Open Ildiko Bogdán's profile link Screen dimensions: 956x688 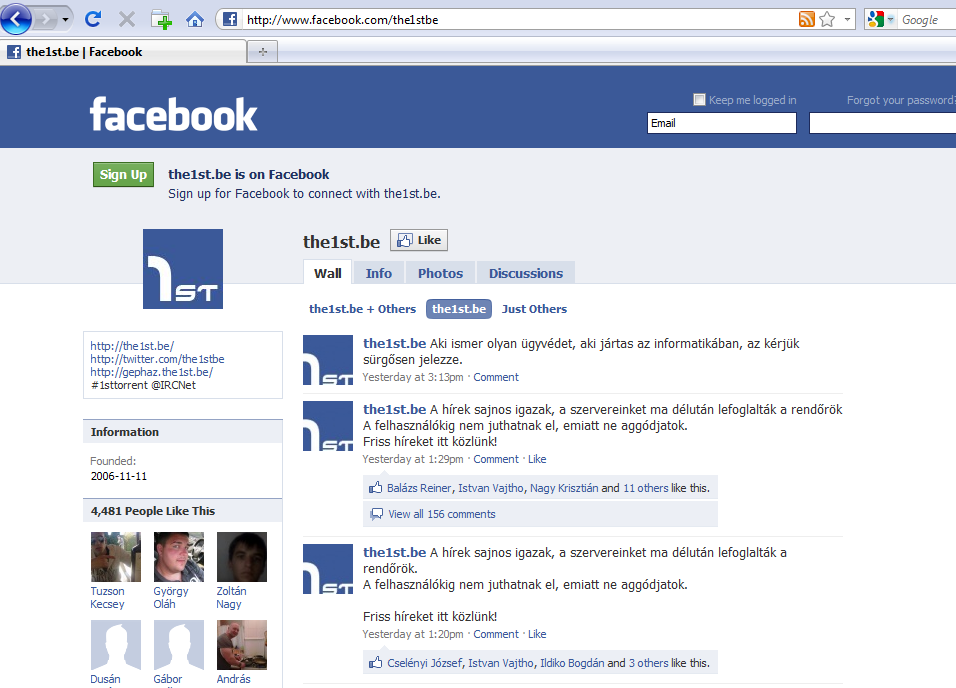pyautogui.click(x=572, y=663)
